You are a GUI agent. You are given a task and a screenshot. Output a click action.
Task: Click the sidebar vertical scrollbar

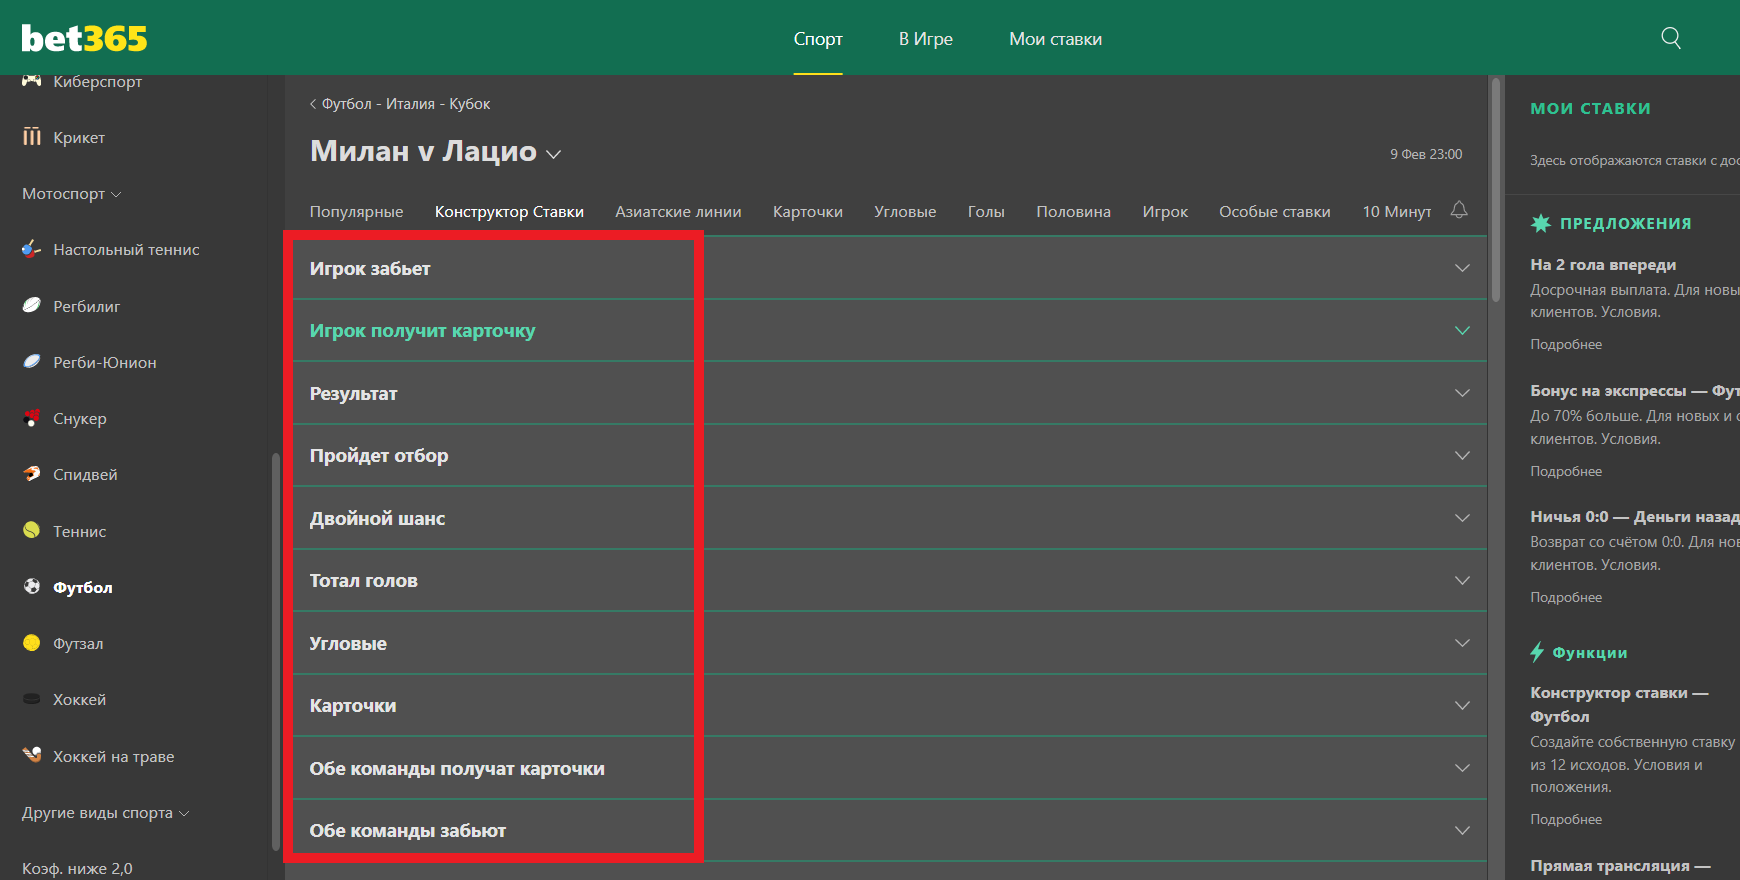[x=276, y=651]
